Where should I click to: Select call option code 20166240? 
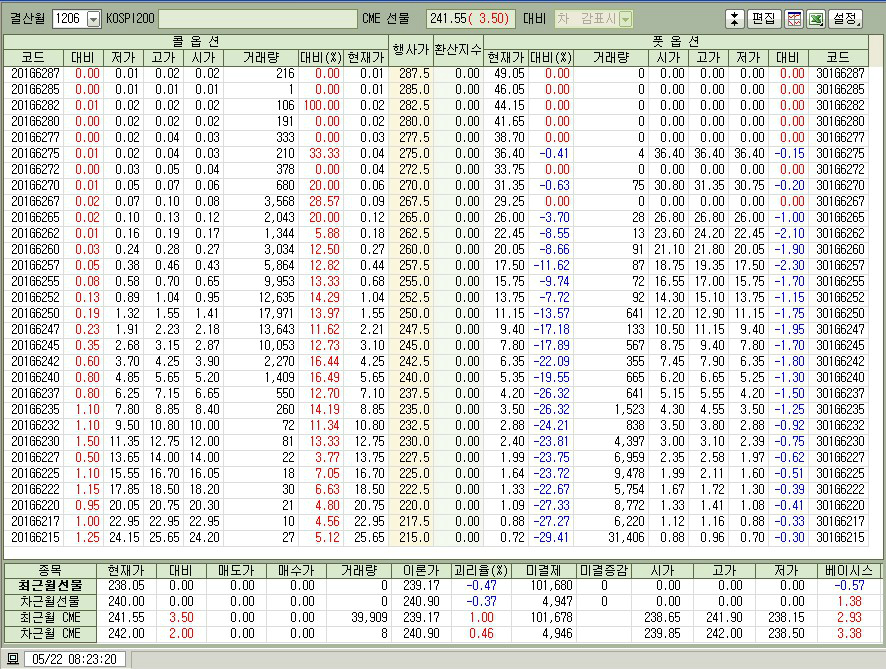click(35, 377)
